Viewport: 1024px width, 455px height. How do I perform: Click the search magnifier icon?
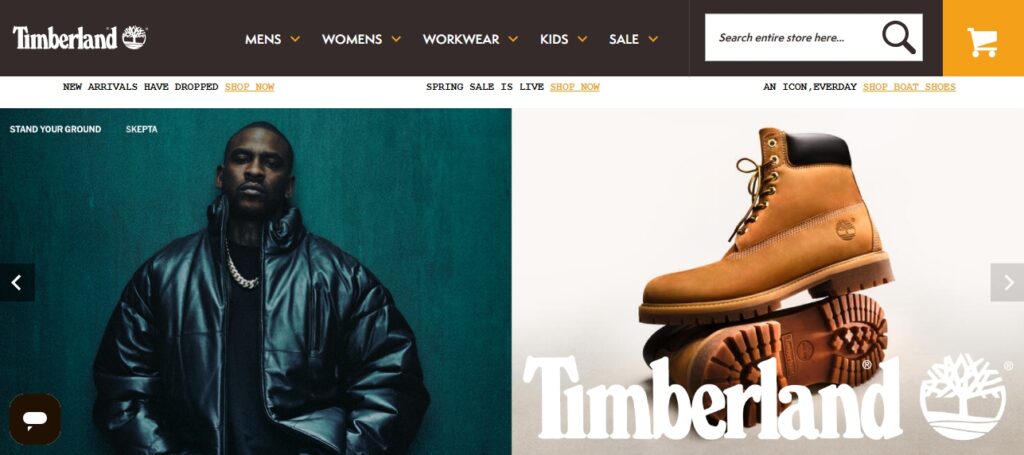[x=899, y=38]
